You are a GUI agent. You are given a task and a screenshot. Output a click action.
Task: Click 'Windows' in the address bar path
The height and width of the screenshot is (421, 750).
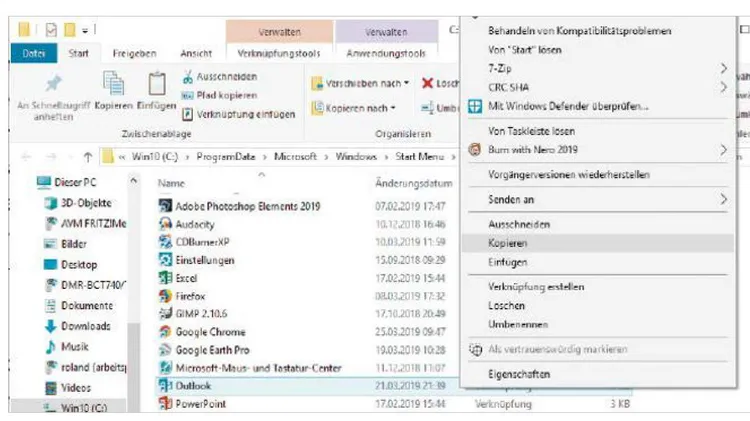pyautogui.click(x=356, y=157)
